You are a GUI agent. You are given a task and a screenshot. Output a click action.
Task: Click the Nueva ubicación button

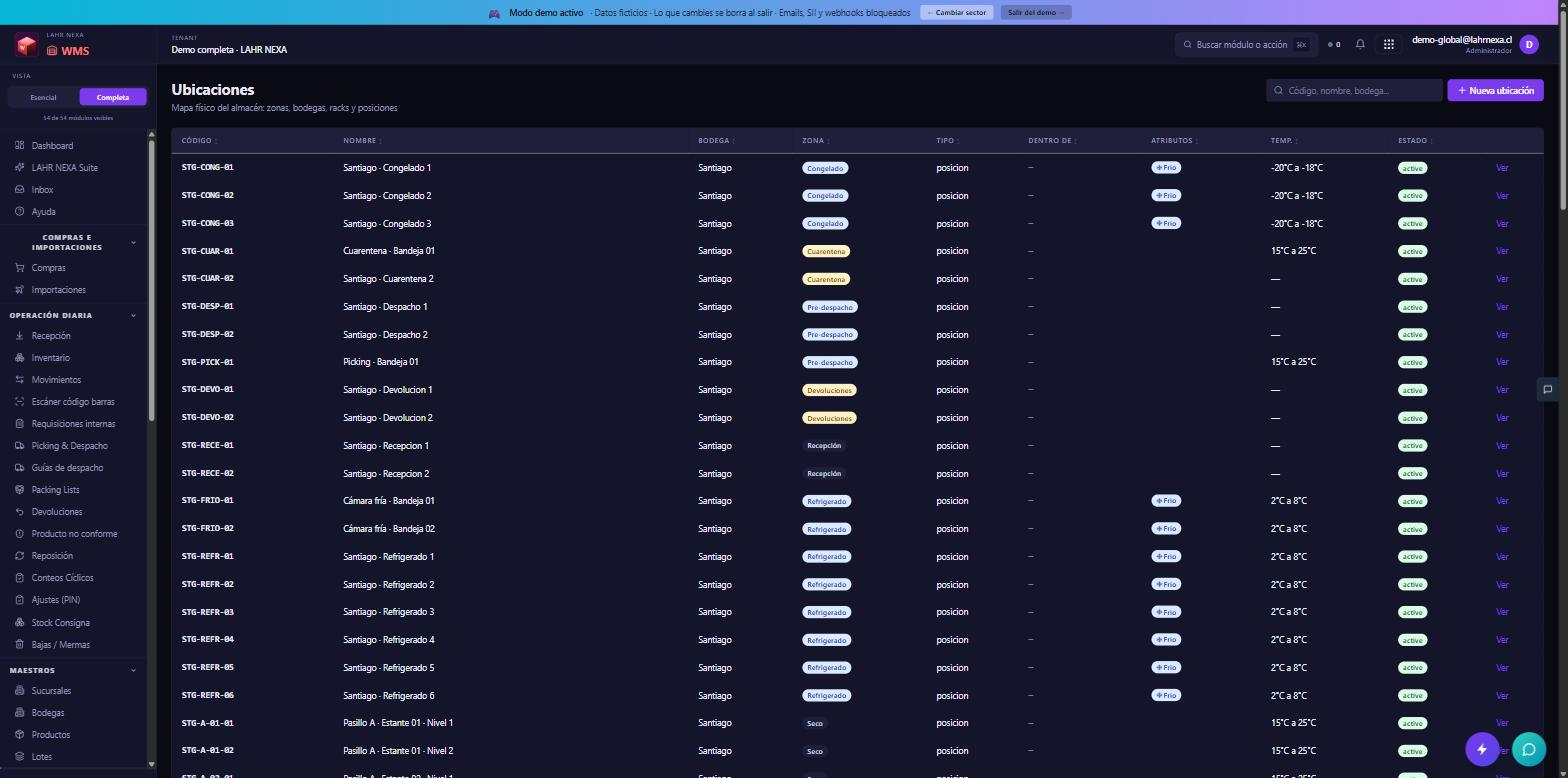click(x=1495, y=90)
